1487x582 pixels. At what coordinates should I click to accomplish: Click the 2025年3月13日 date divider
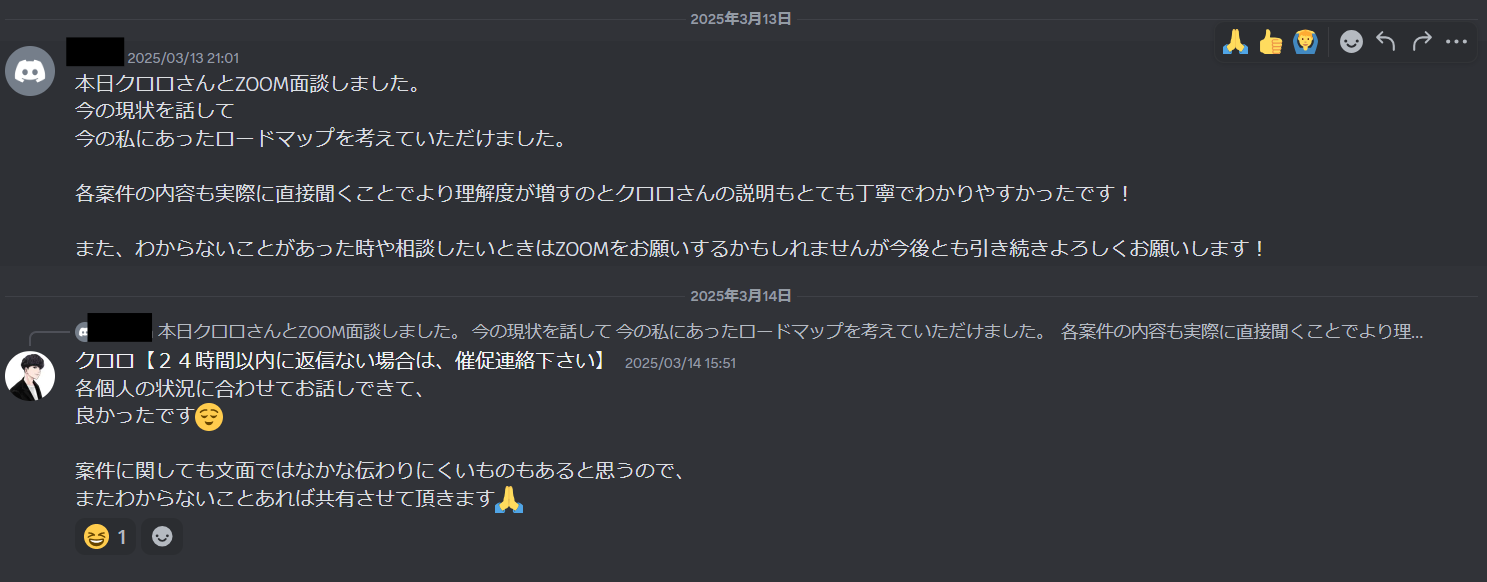pos(741,19)
